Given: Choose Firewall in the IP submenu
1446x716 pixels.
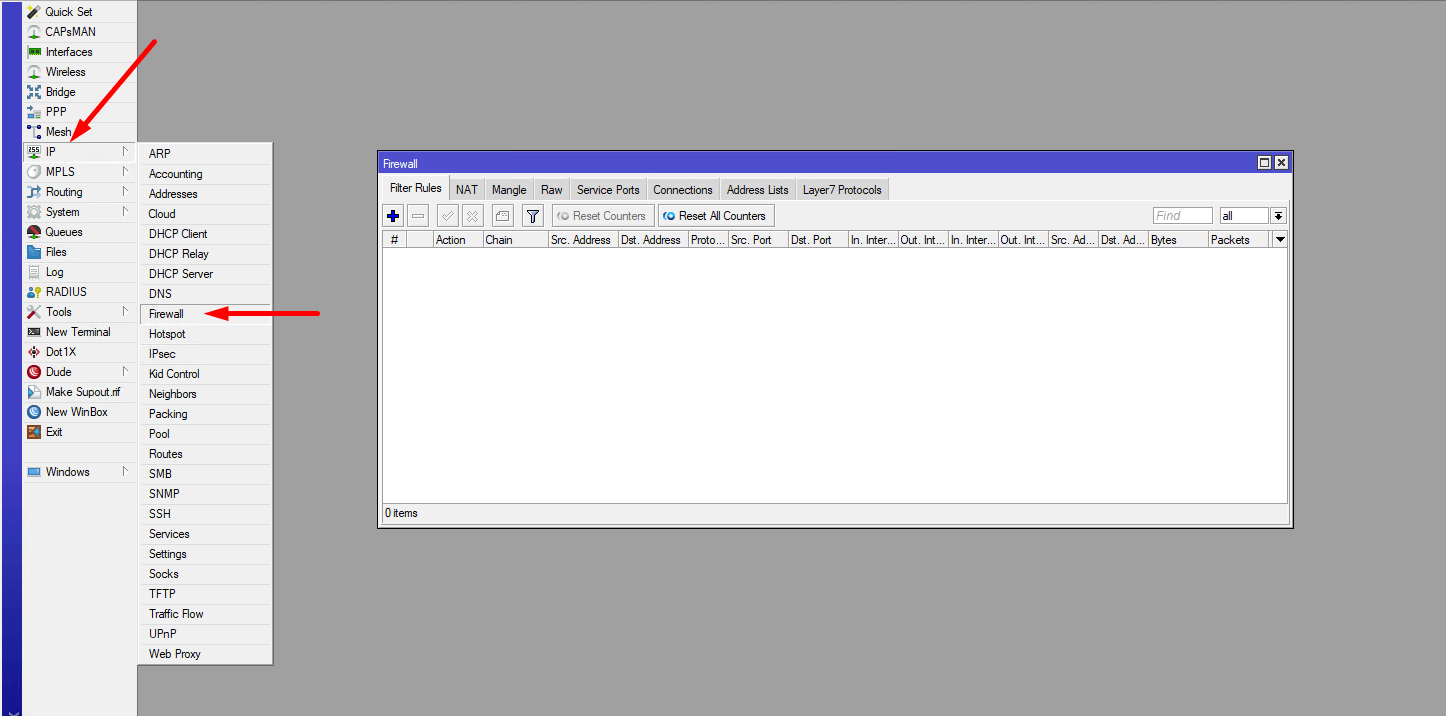Looking at the screenshot, I should click(205, 314).
